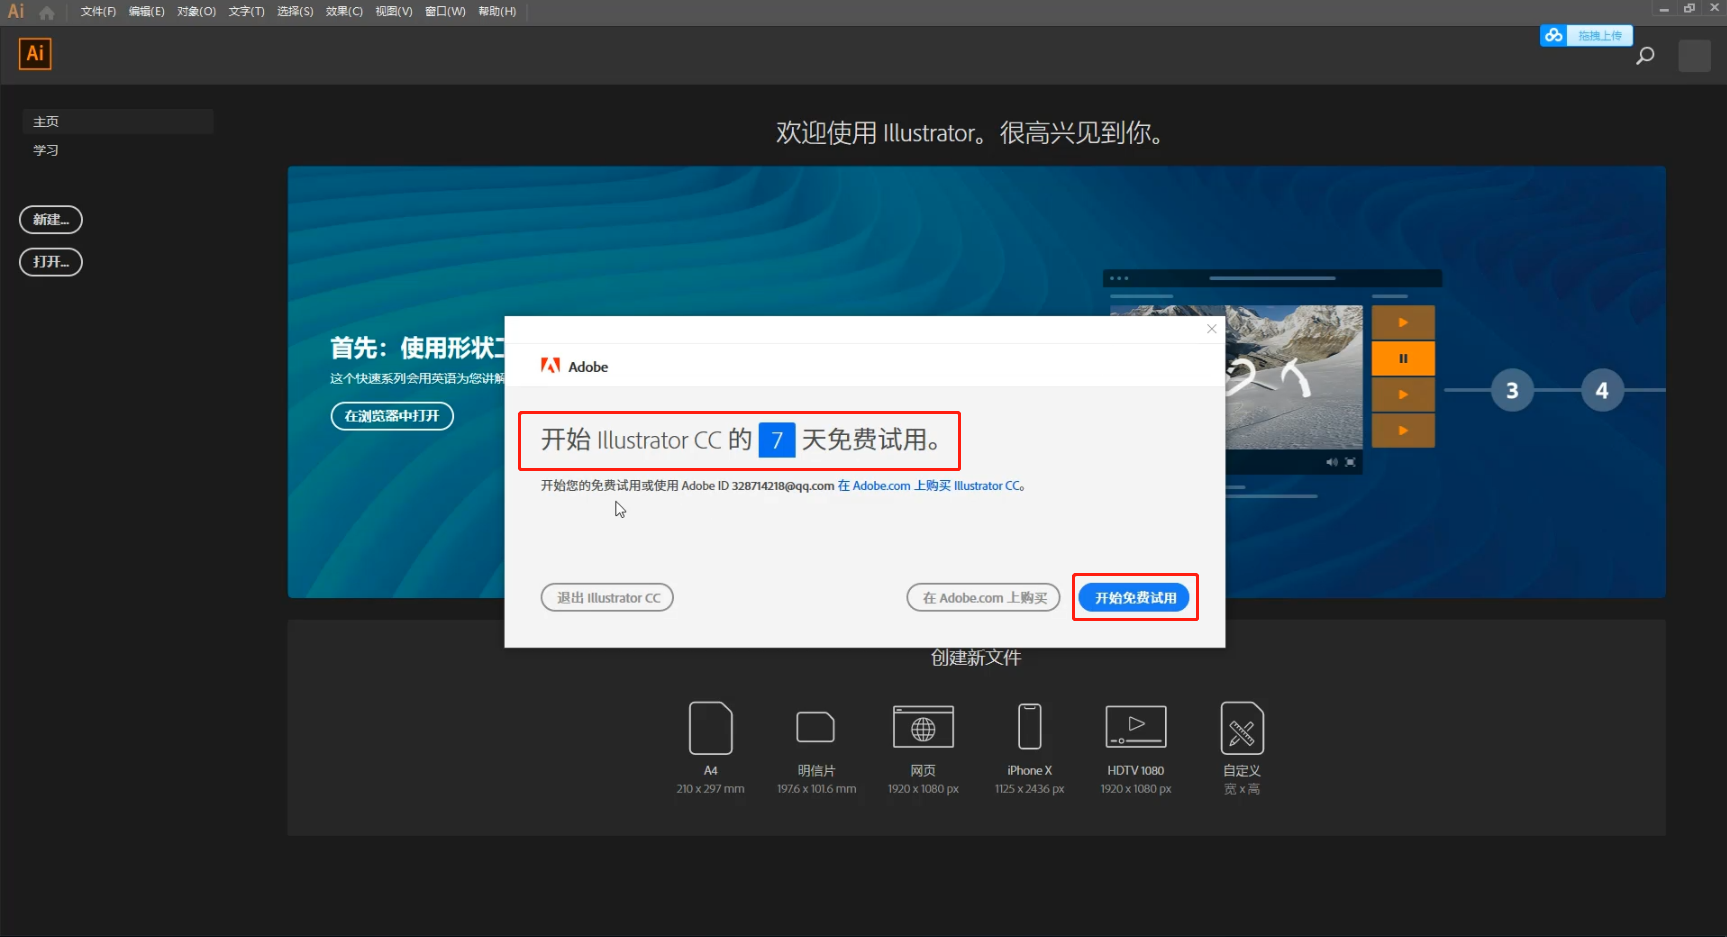Open the 文件(F) menu
The width and height of the screenshot is (1727, 937).
[x=98, y=12]
